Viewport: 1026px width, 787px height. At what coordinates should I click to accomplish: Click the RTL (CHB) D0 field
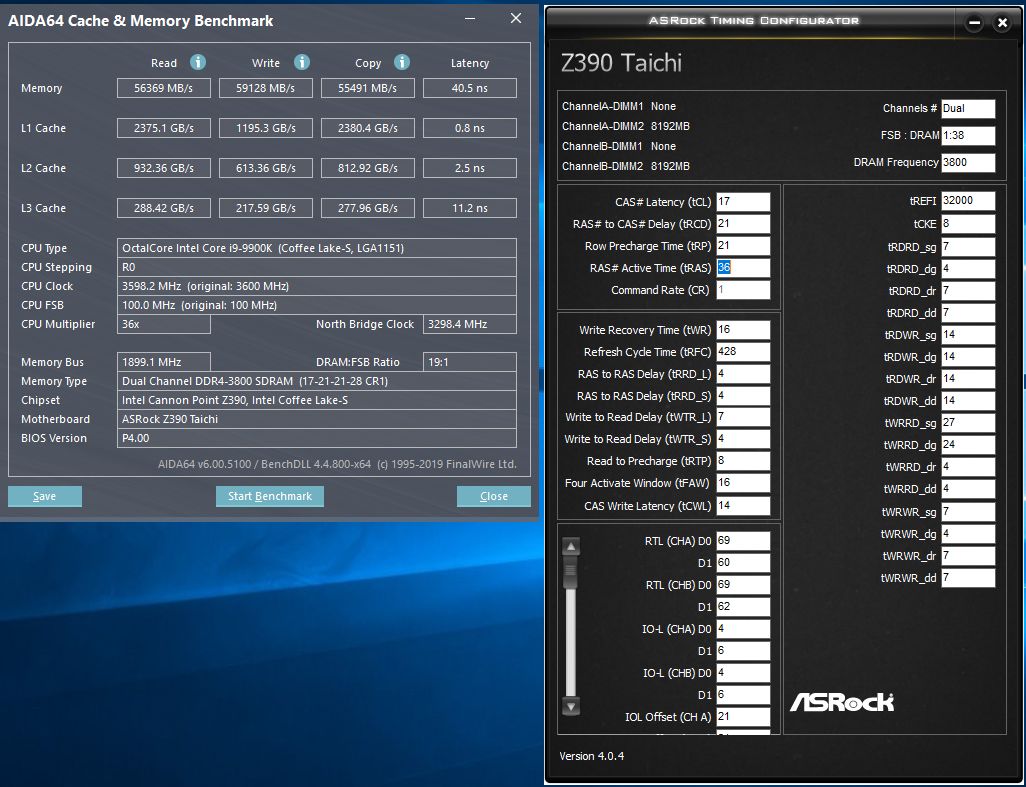[x=743, y=585]
